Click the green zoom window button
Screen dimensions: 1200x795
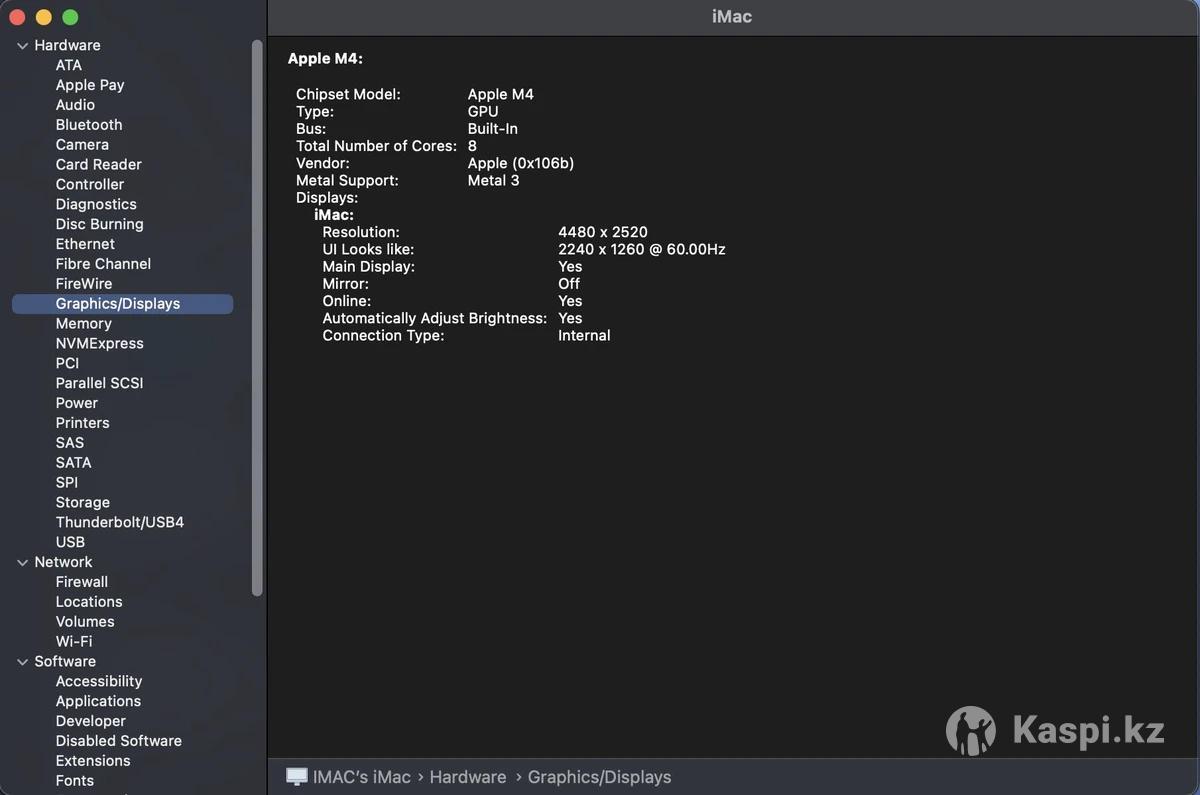70,17
